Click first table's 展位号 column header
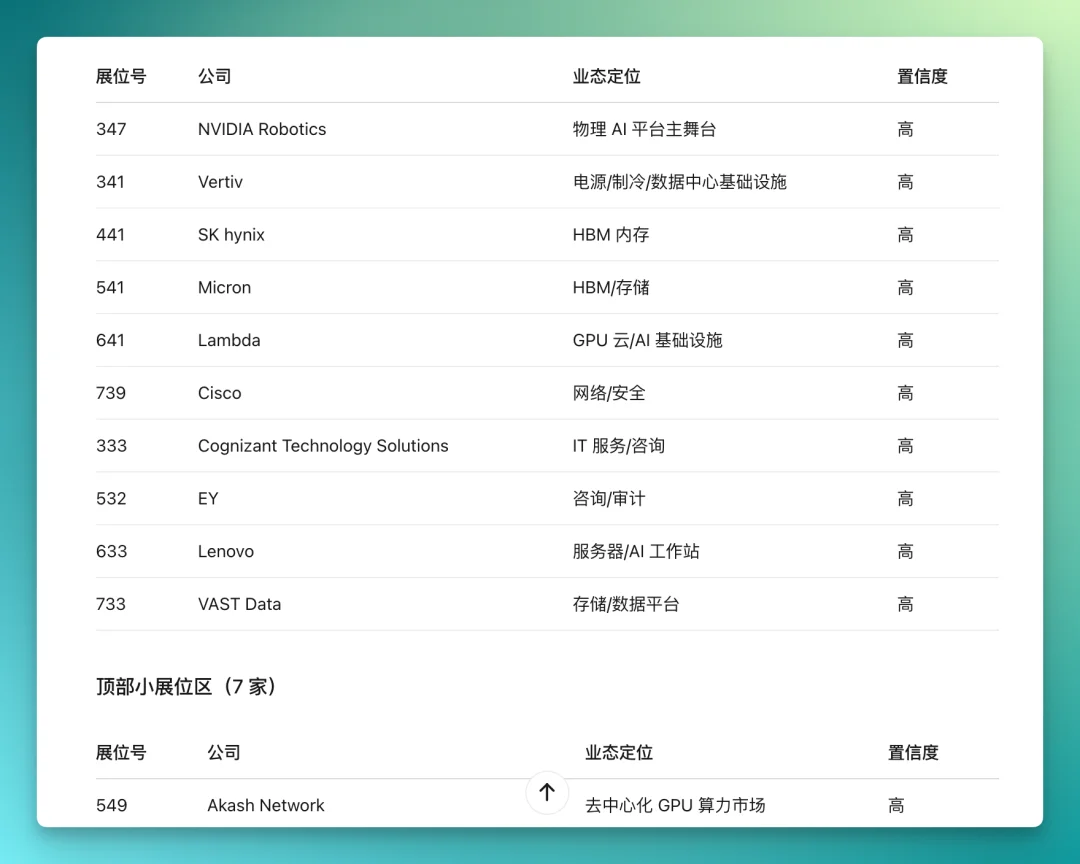1080x864 pixels. (x=121, y=76)
